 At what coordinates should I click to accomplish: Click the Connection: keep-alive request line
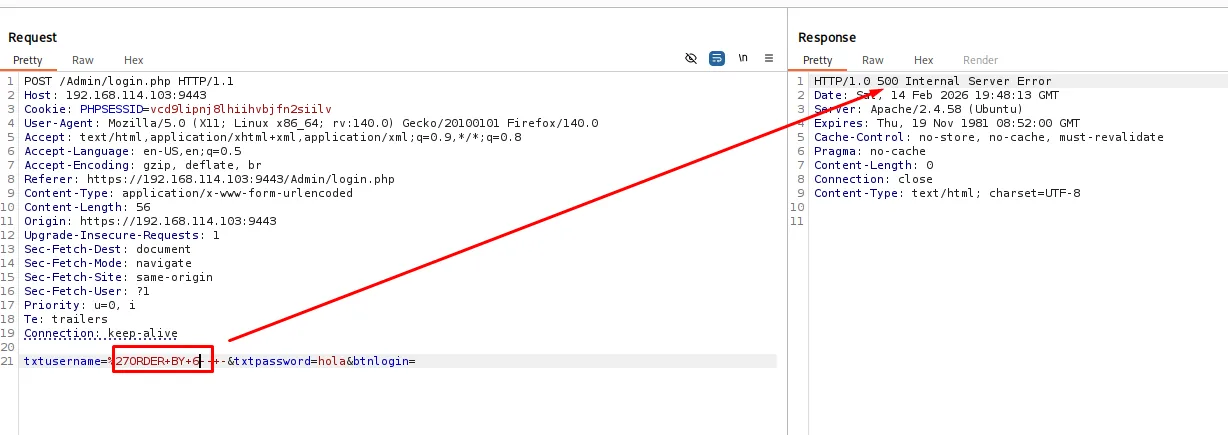pos(101,333)
